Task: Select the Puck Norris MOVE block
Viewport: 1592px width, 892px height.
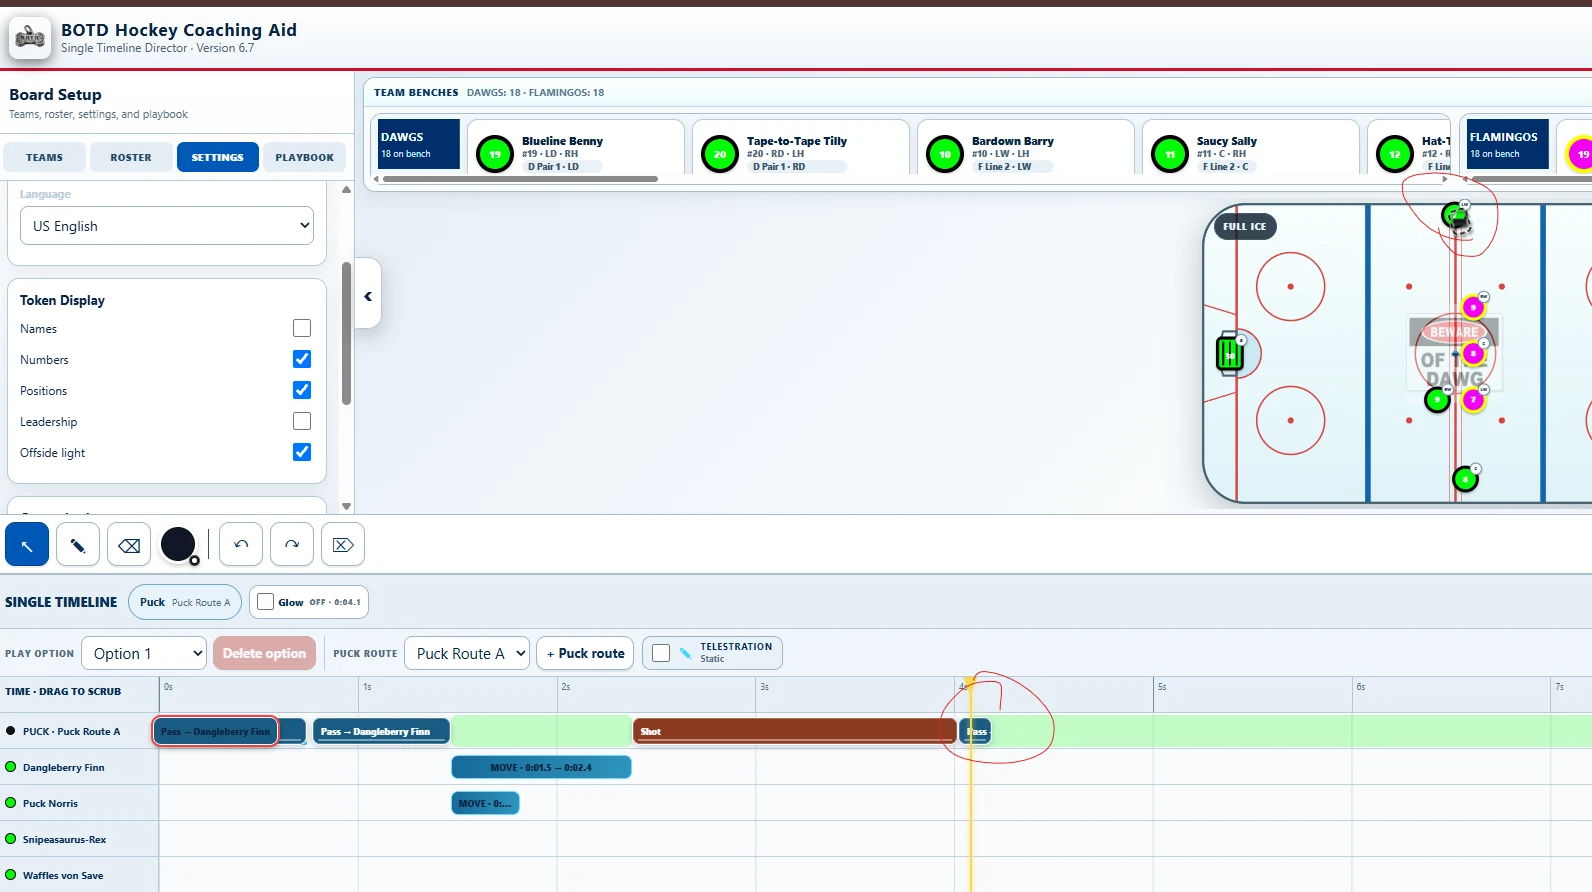Action: tap(485, 803)
